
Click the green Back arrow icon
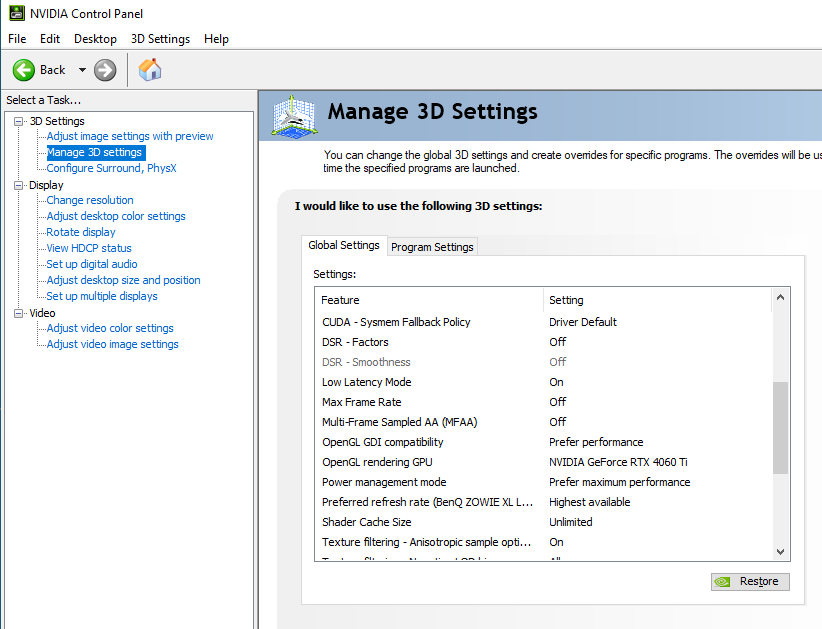pos(24,70)
